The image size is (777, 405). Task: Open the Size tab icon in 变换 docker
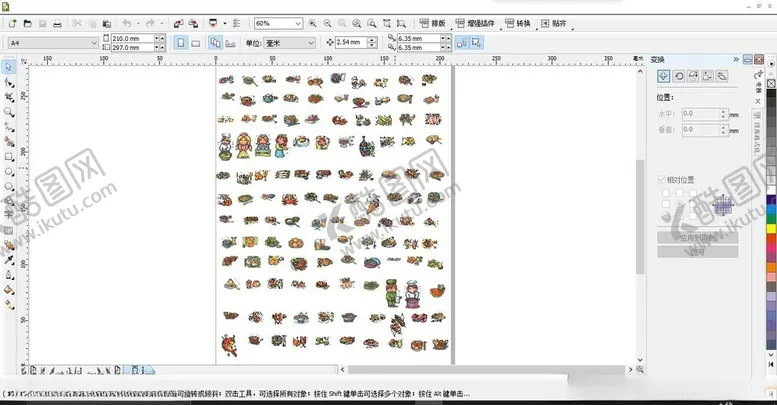707,76
